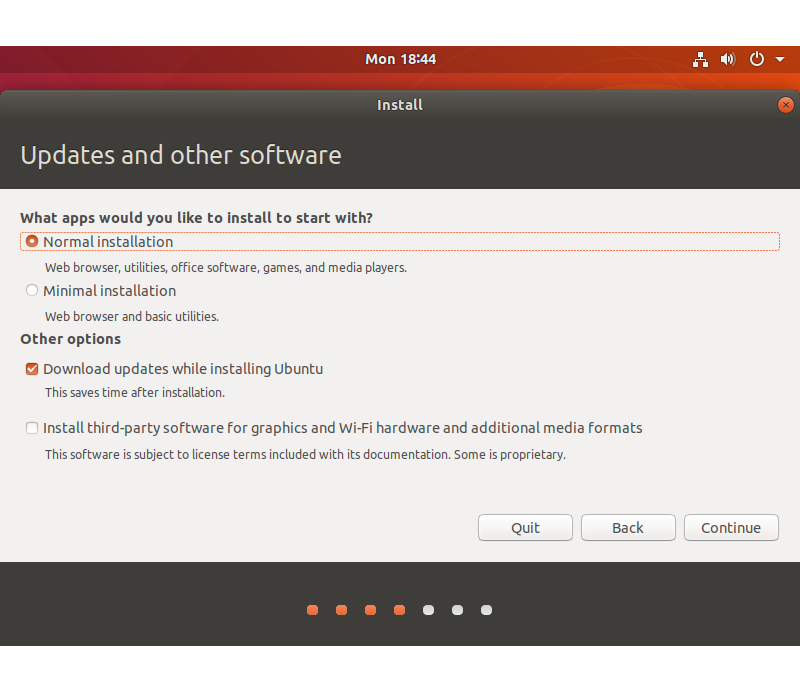Click the 'Other options' heading
The image size is (800, 680).
point(70,339)
